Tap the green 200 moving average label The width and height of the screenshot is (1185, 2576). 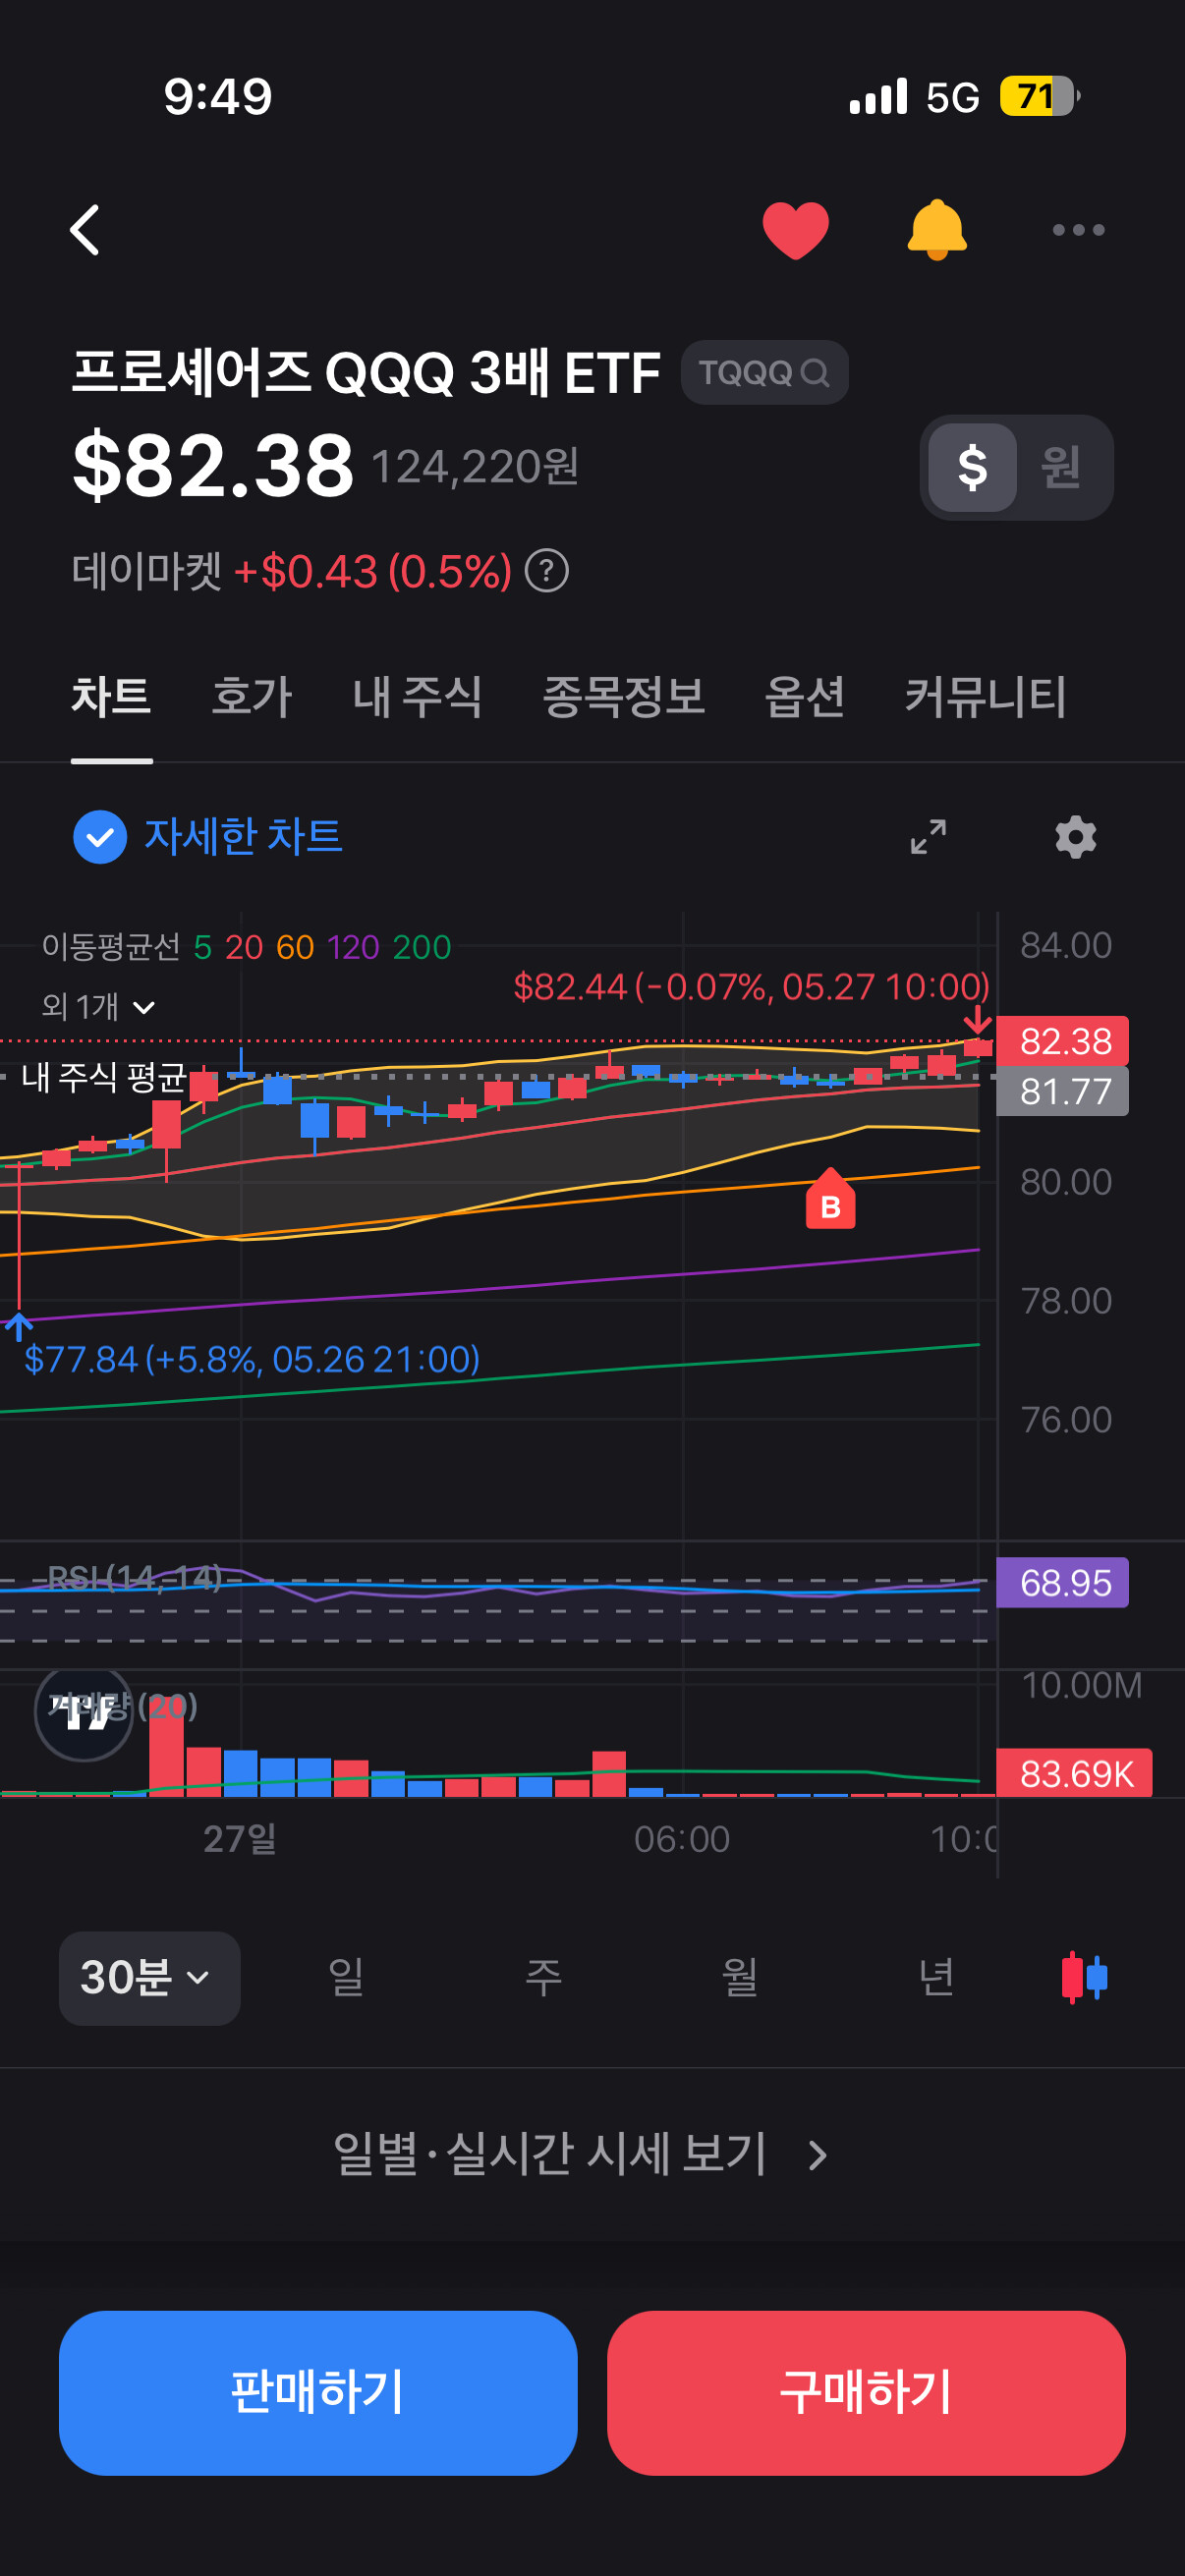coord(421,947)
